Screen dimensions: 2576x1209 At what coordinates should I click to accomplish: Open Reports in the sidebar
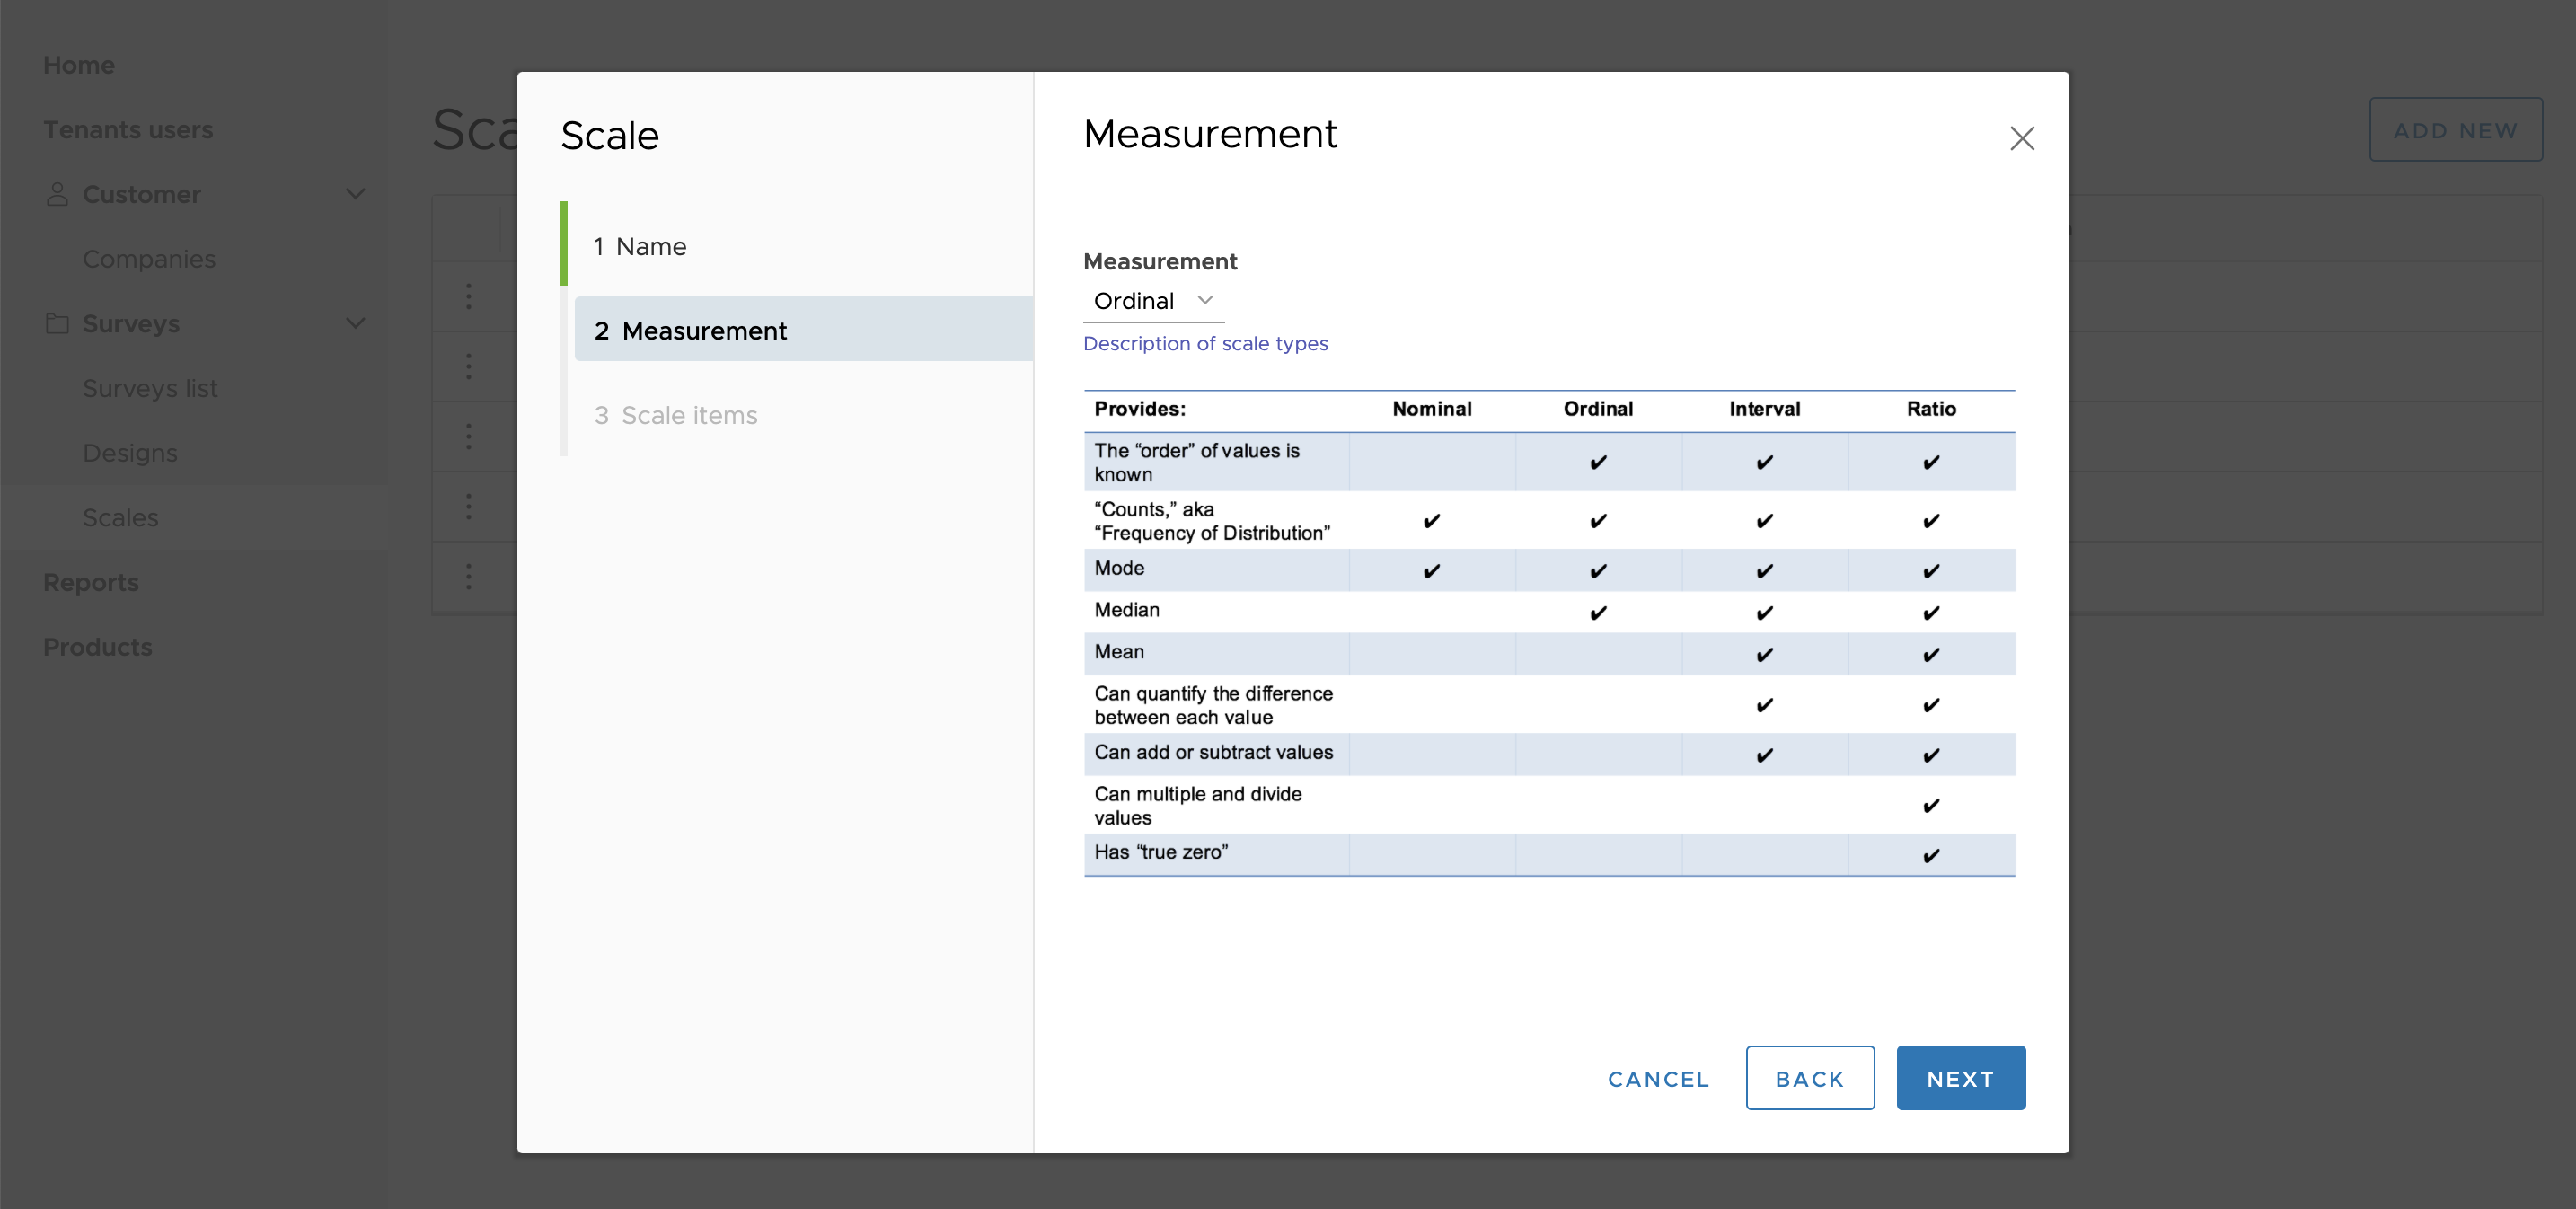click(91, 582)
